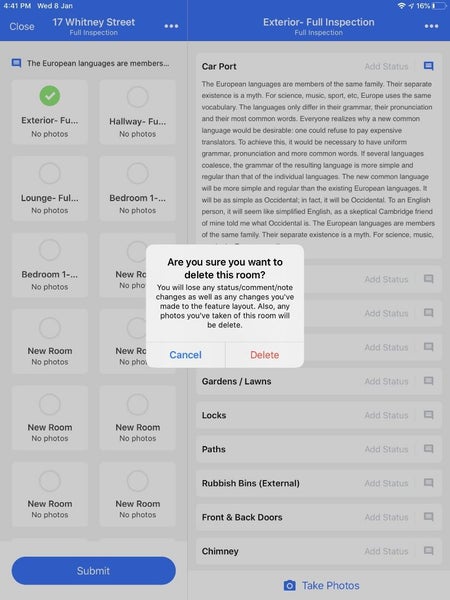This screenshot has width=450, height=600.
Task: Open the three-dot menu for 17 Whitney Street
Action: (171, 26)
